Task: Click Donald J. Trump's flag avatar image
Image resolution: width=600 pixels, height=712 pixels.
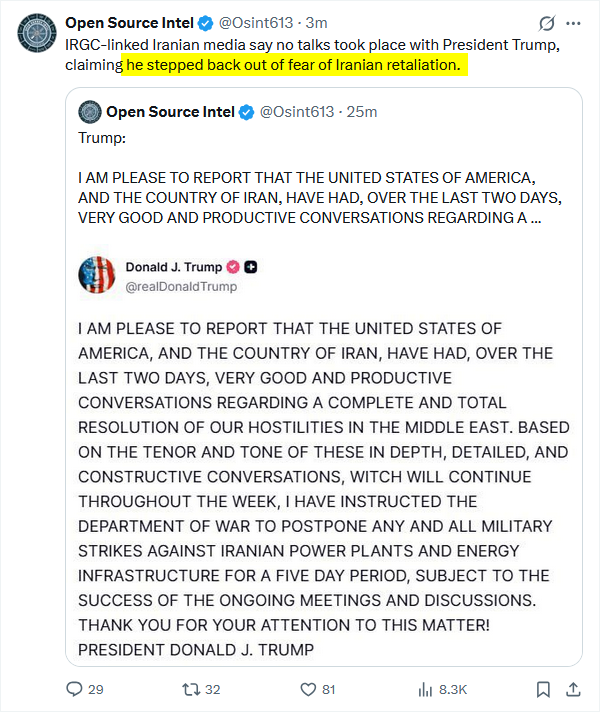Action: click(96, 276)
